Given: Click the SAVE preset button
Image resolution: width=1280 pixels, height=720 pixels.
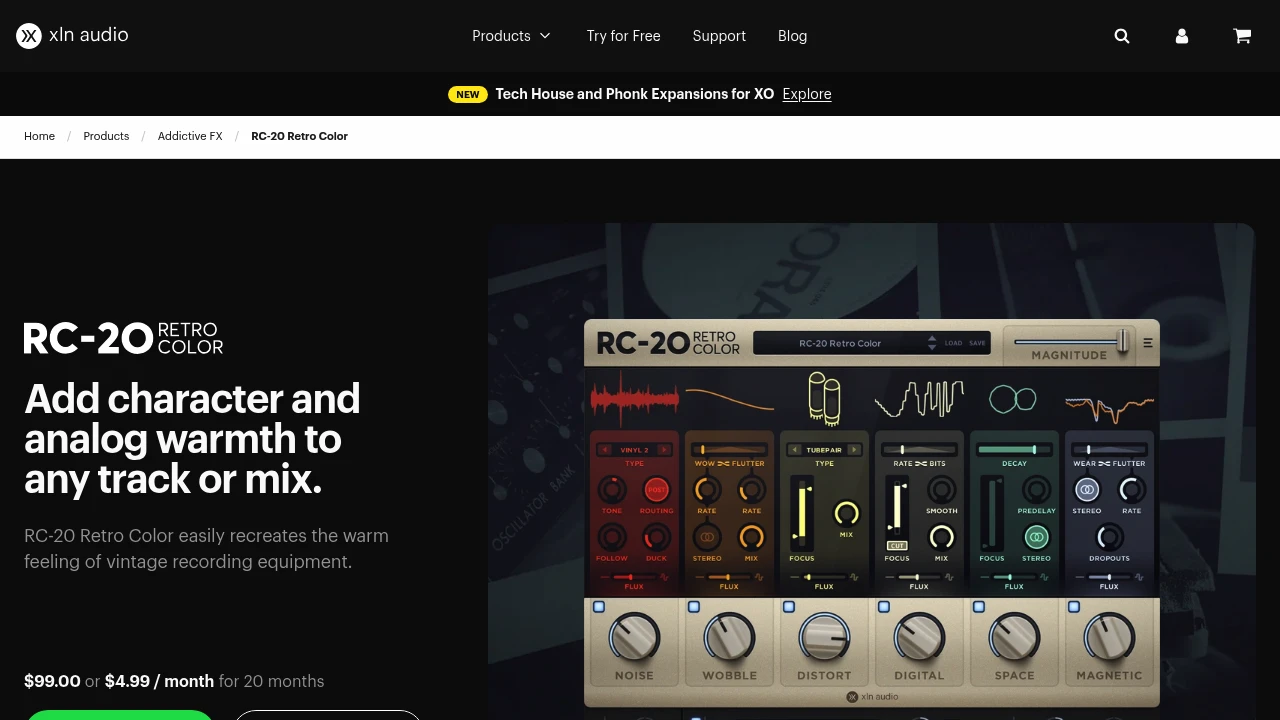Looking at the screenshot, I should [977, 343].
